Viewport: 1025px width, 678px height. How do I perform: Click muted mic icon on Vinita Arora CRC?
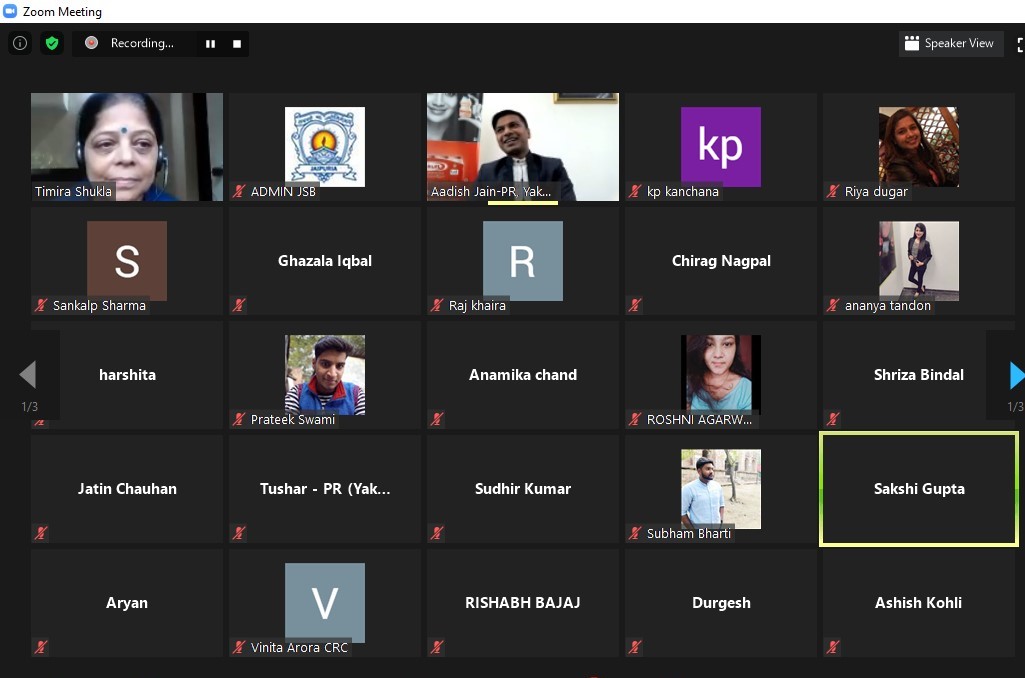239,647
